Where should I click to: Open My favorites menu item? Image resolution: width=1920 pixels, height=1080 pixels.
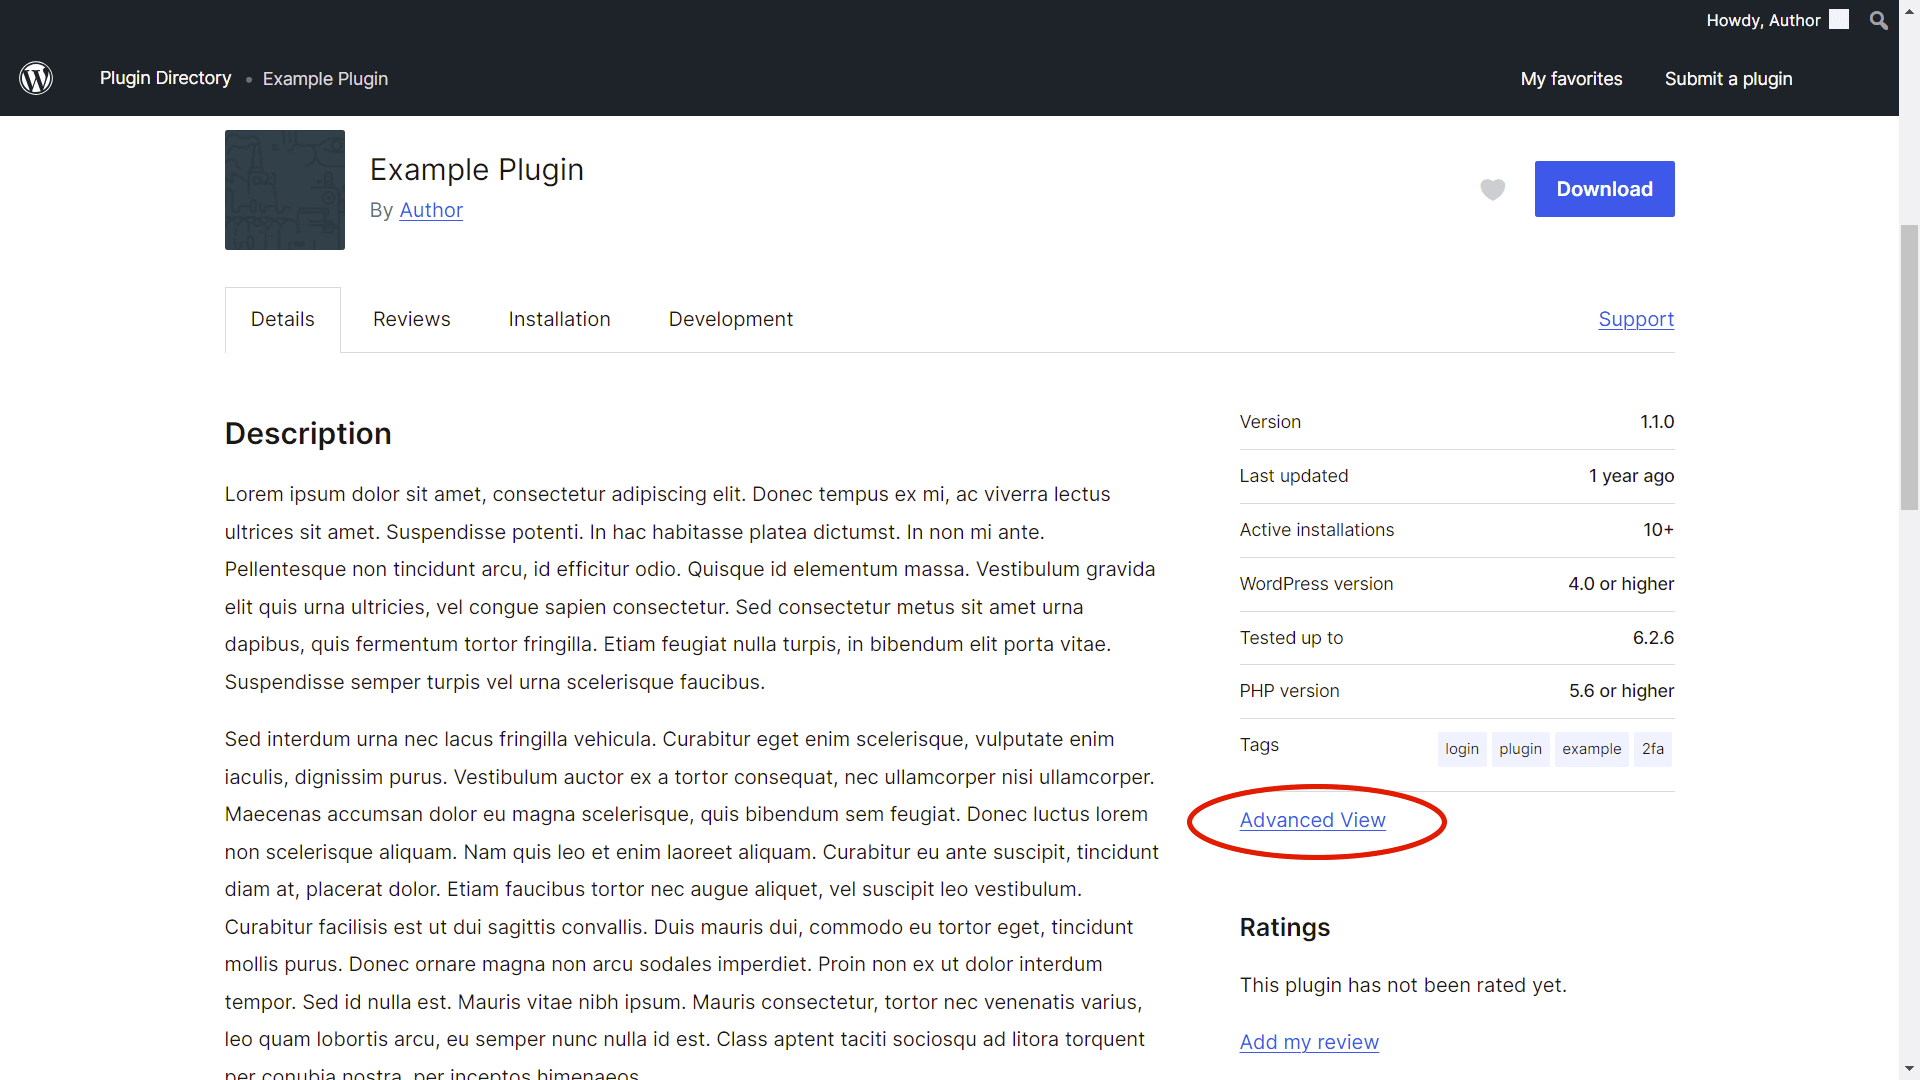pyautogui.click(x=1571, y=79)
